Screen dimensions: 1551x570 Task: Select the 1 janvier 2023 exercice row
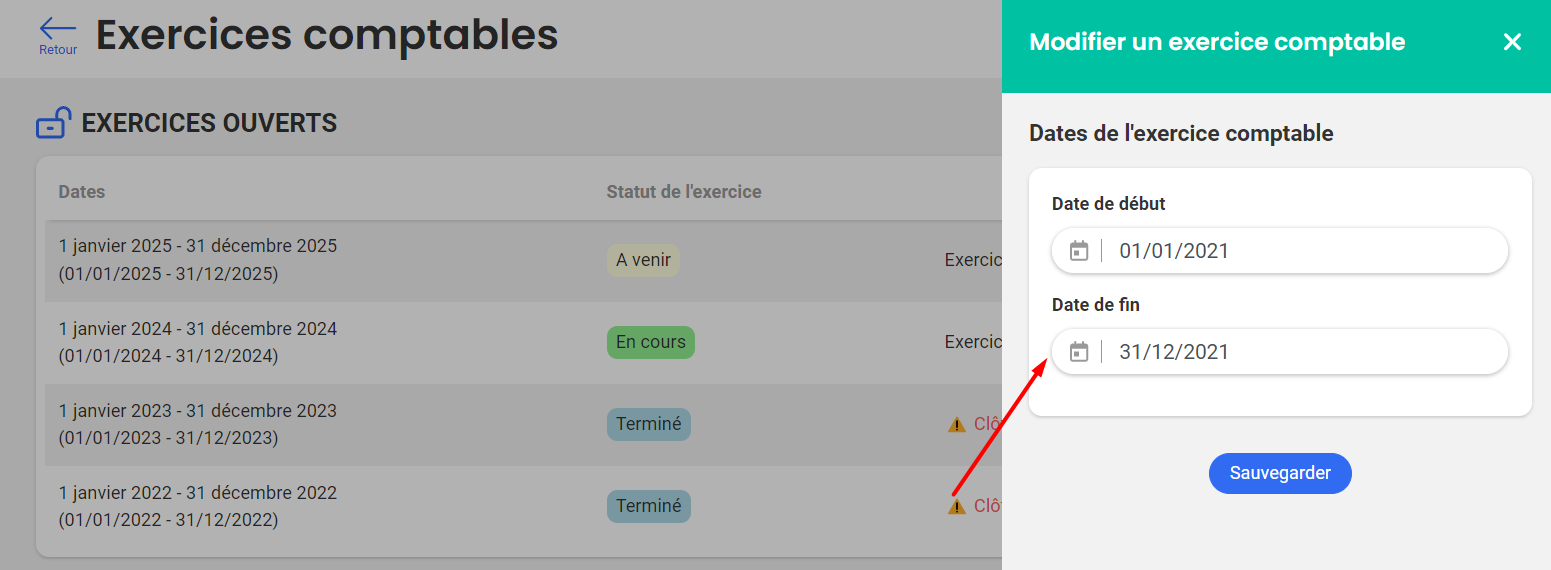coord(198,424)
